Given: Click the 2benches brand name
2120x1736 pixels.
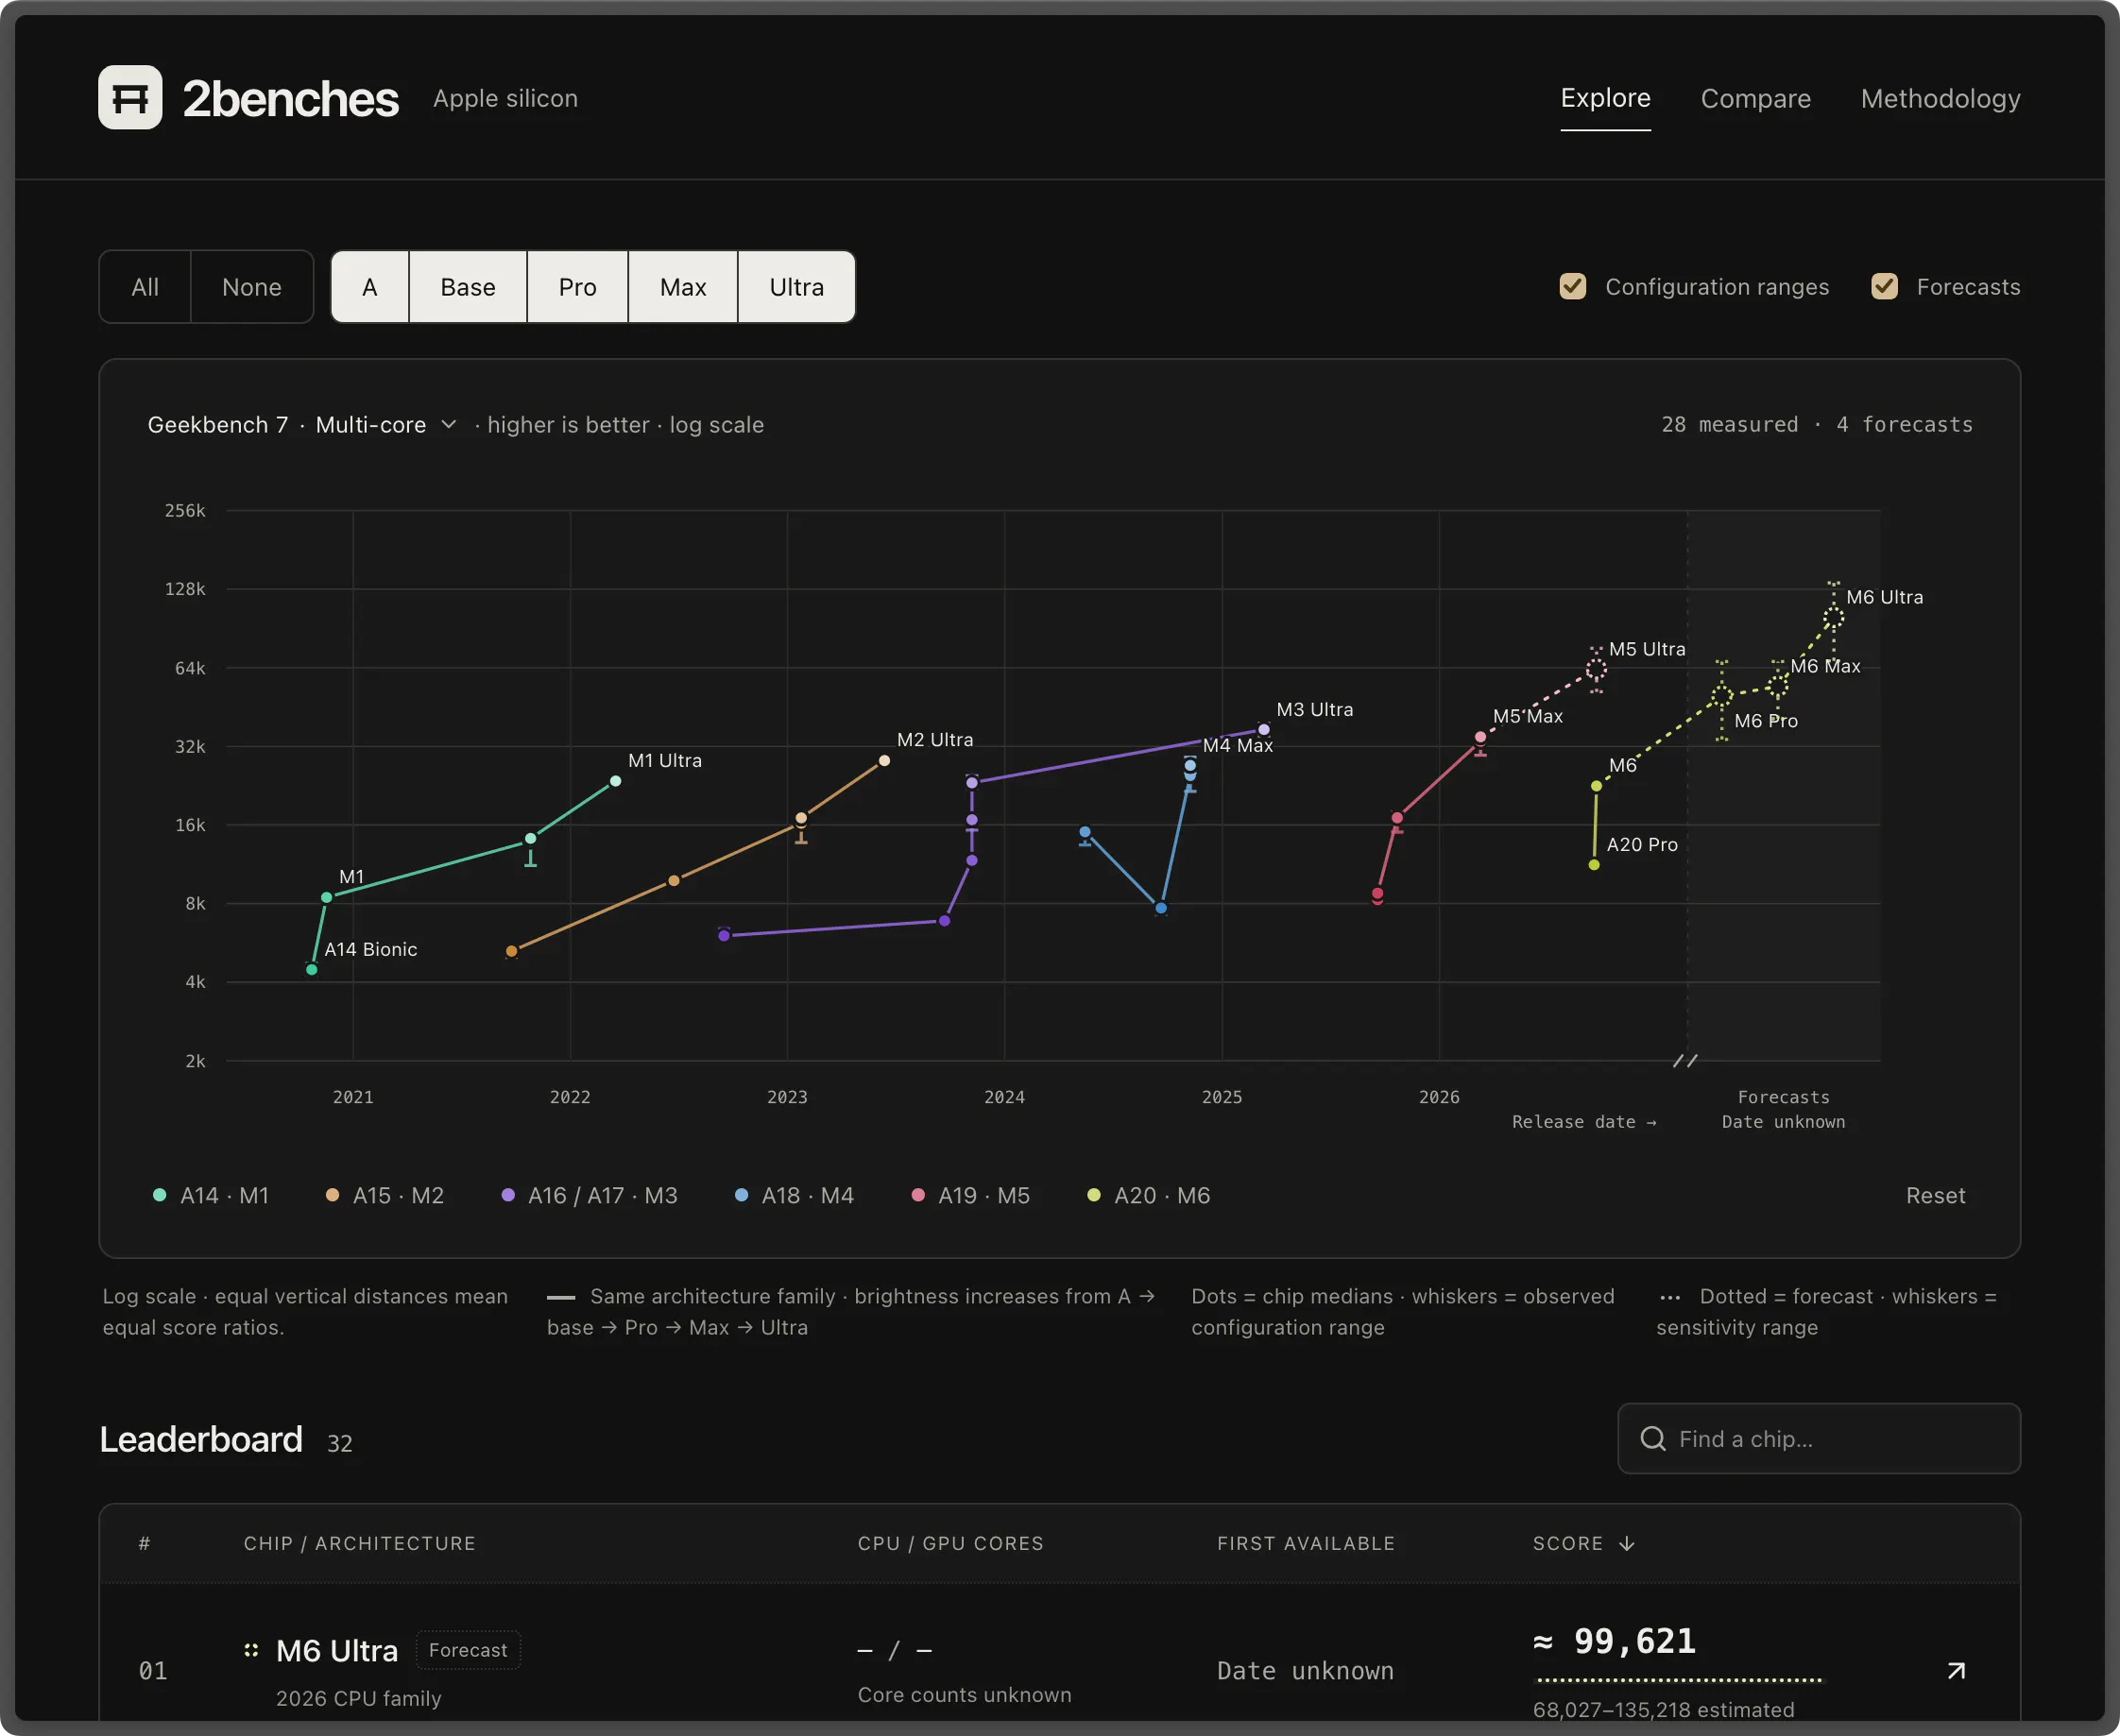Looking at the screenshot, I should click(x=290, y=98).
